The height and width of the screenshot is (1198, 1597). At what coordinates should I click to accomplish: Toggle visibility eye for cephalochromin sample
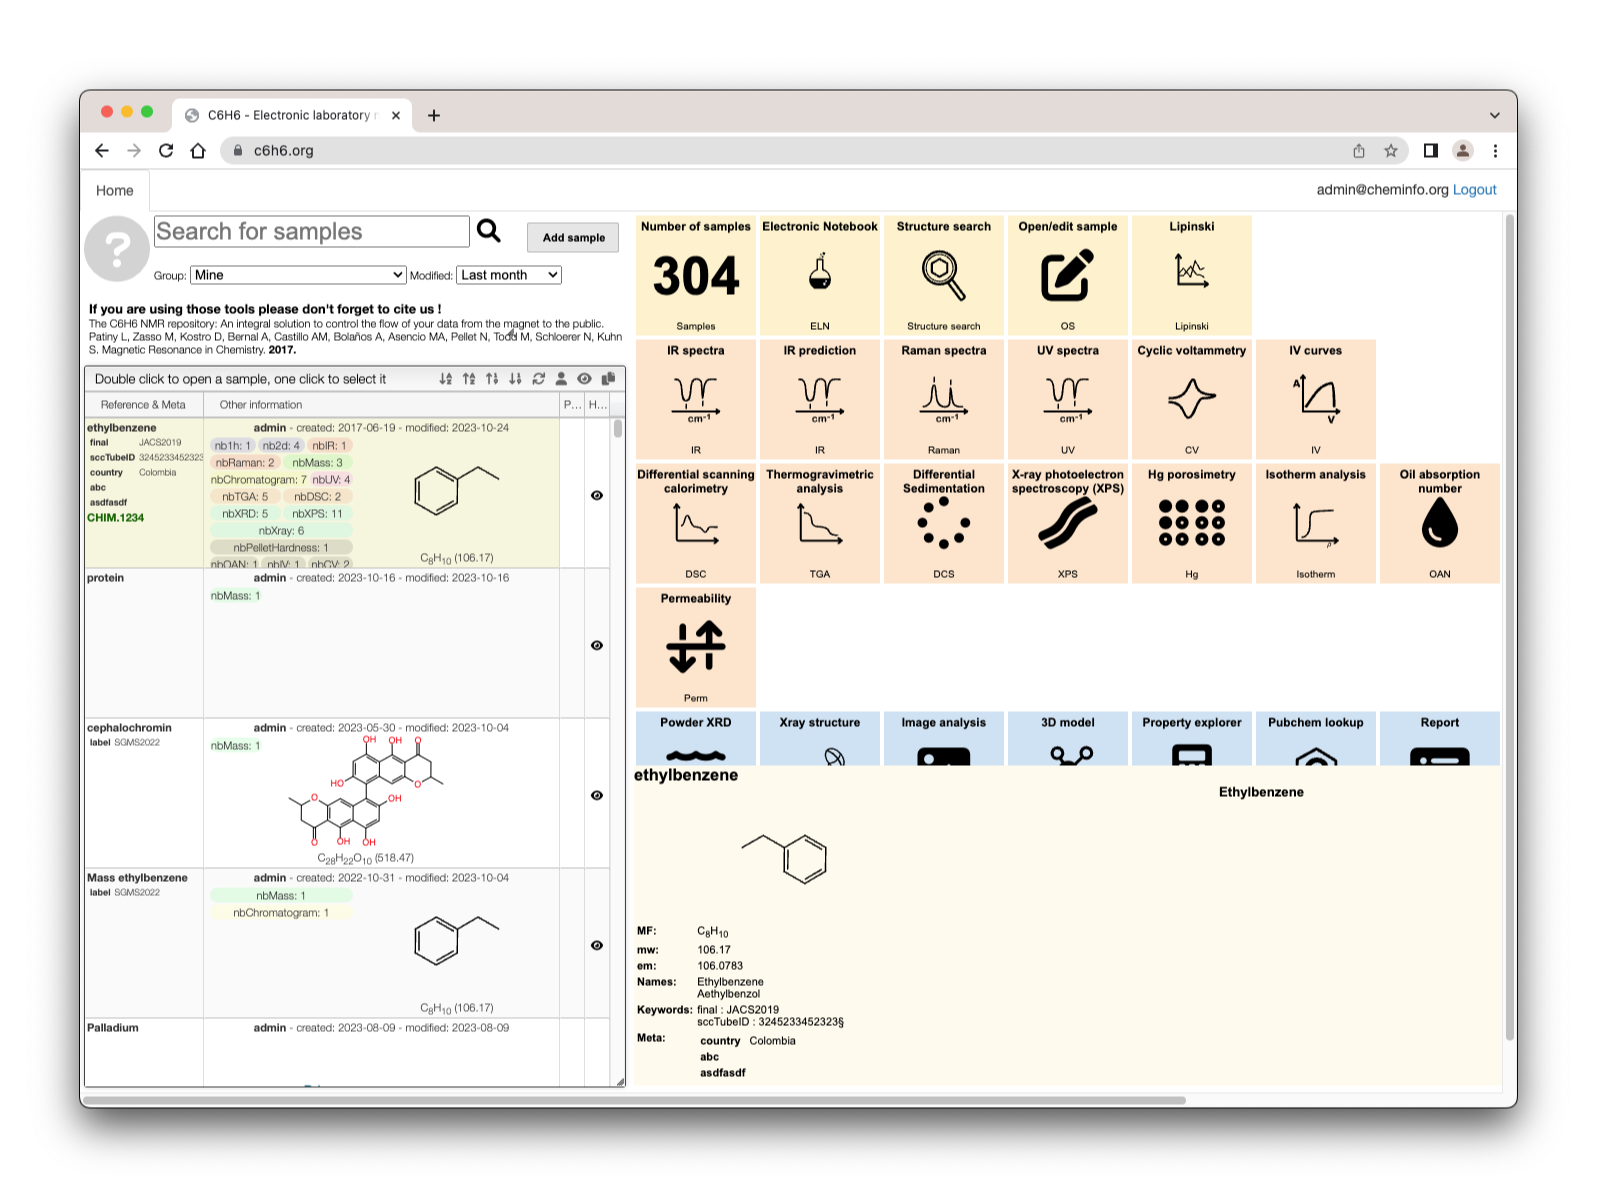coord(597,795)
